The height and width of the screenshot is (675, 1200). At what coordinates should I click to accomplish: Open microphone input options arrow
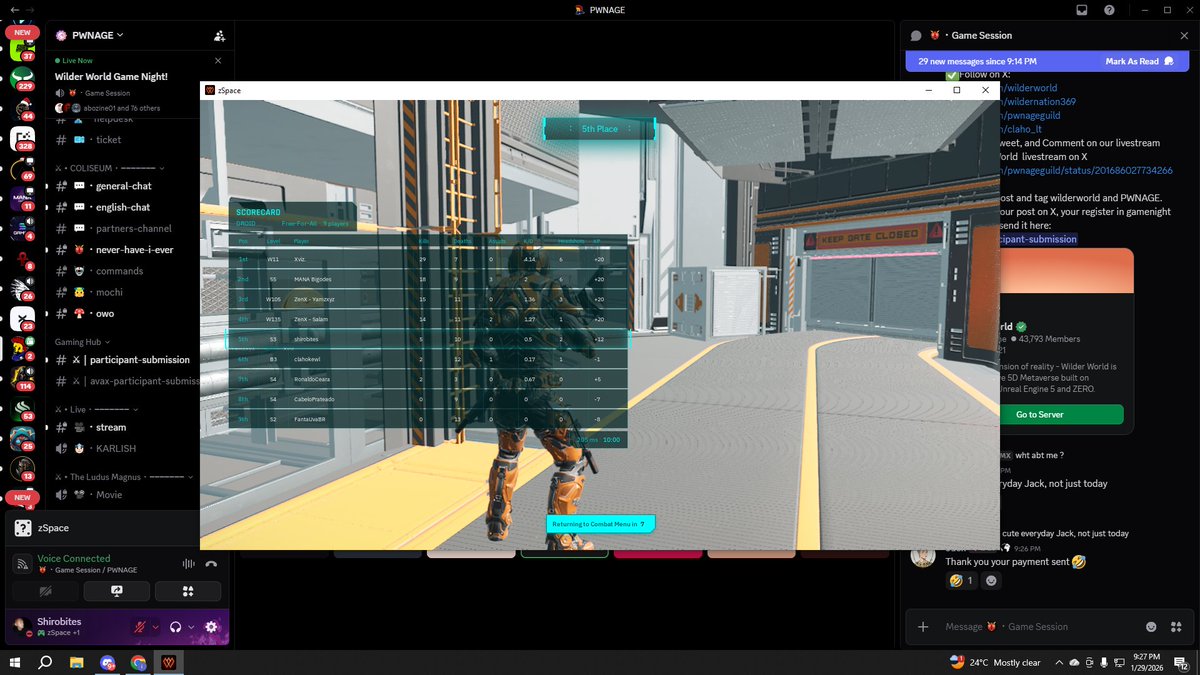(156, 627)
